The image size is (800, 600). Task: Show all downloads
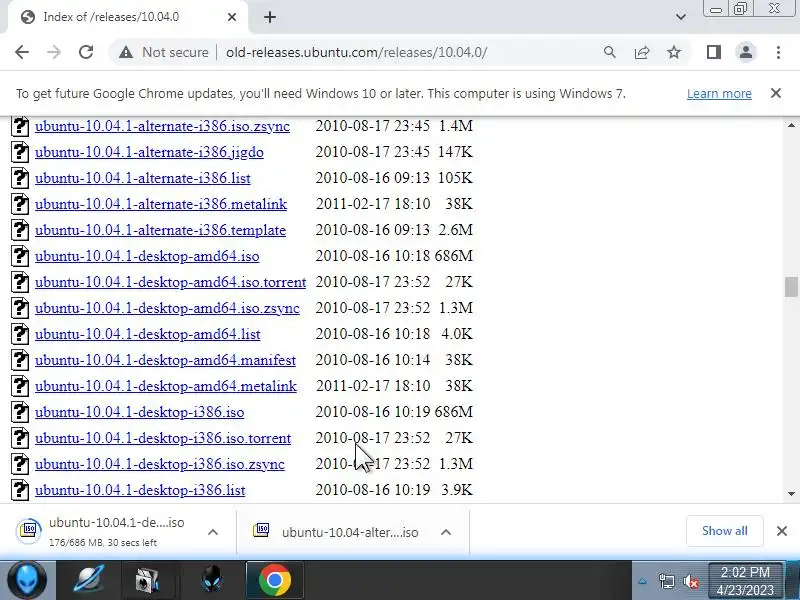coord(724,531)
